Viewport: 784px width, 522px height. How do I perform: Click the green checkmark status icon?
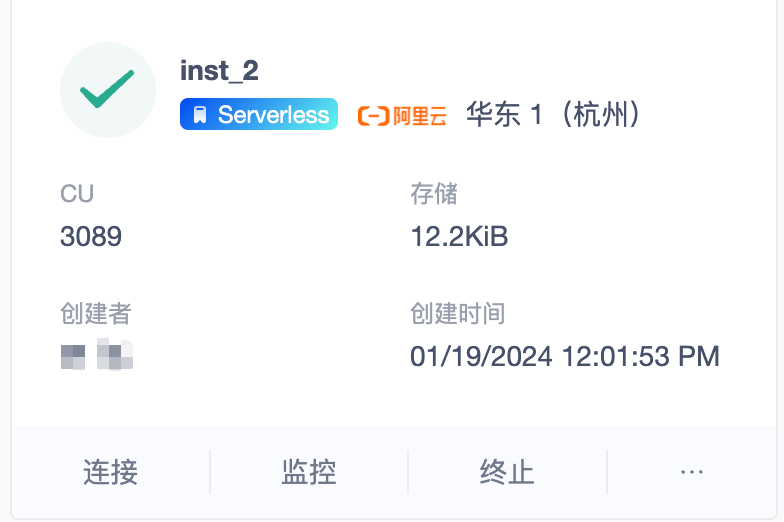108,90
